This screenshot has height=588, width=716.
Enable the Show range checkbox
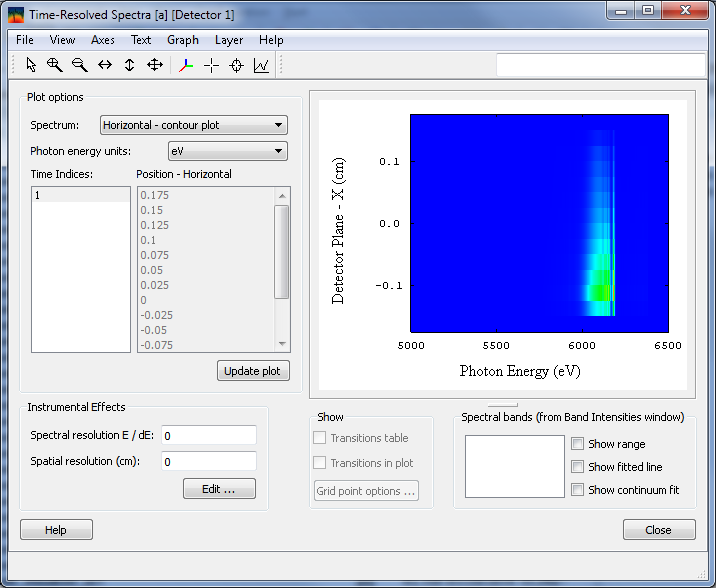pos(577,444)
